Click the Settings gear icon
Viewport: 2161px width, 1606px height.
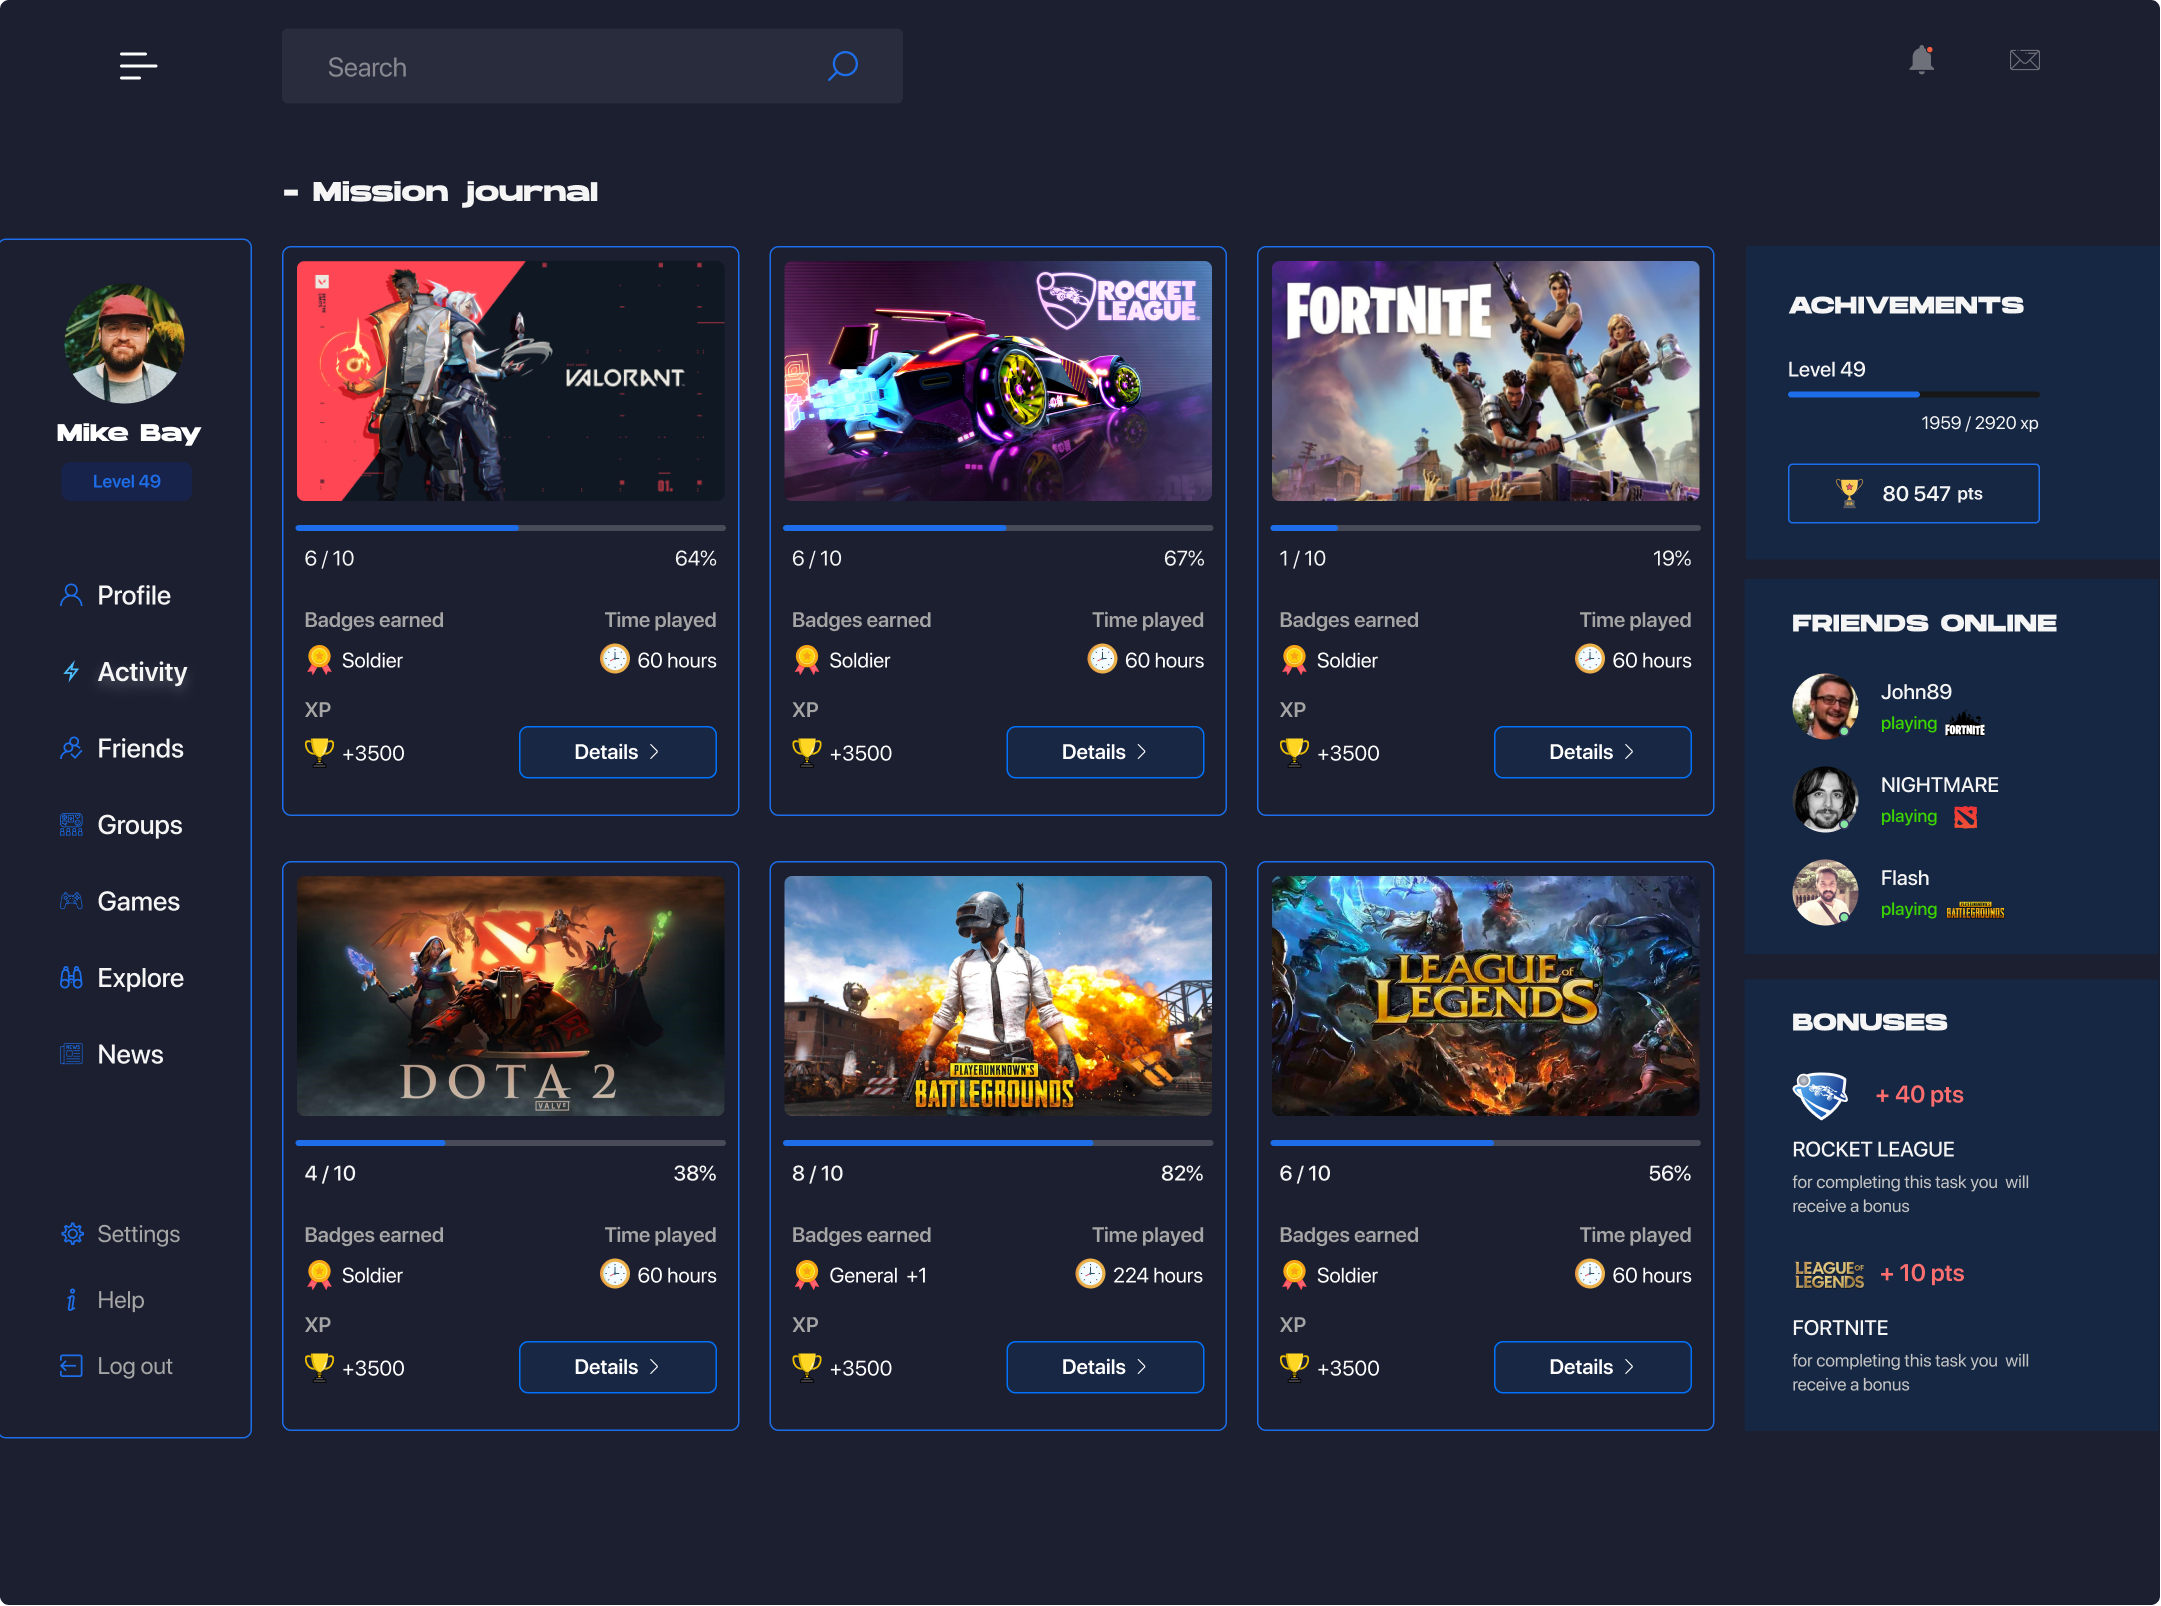[72, 1233]
